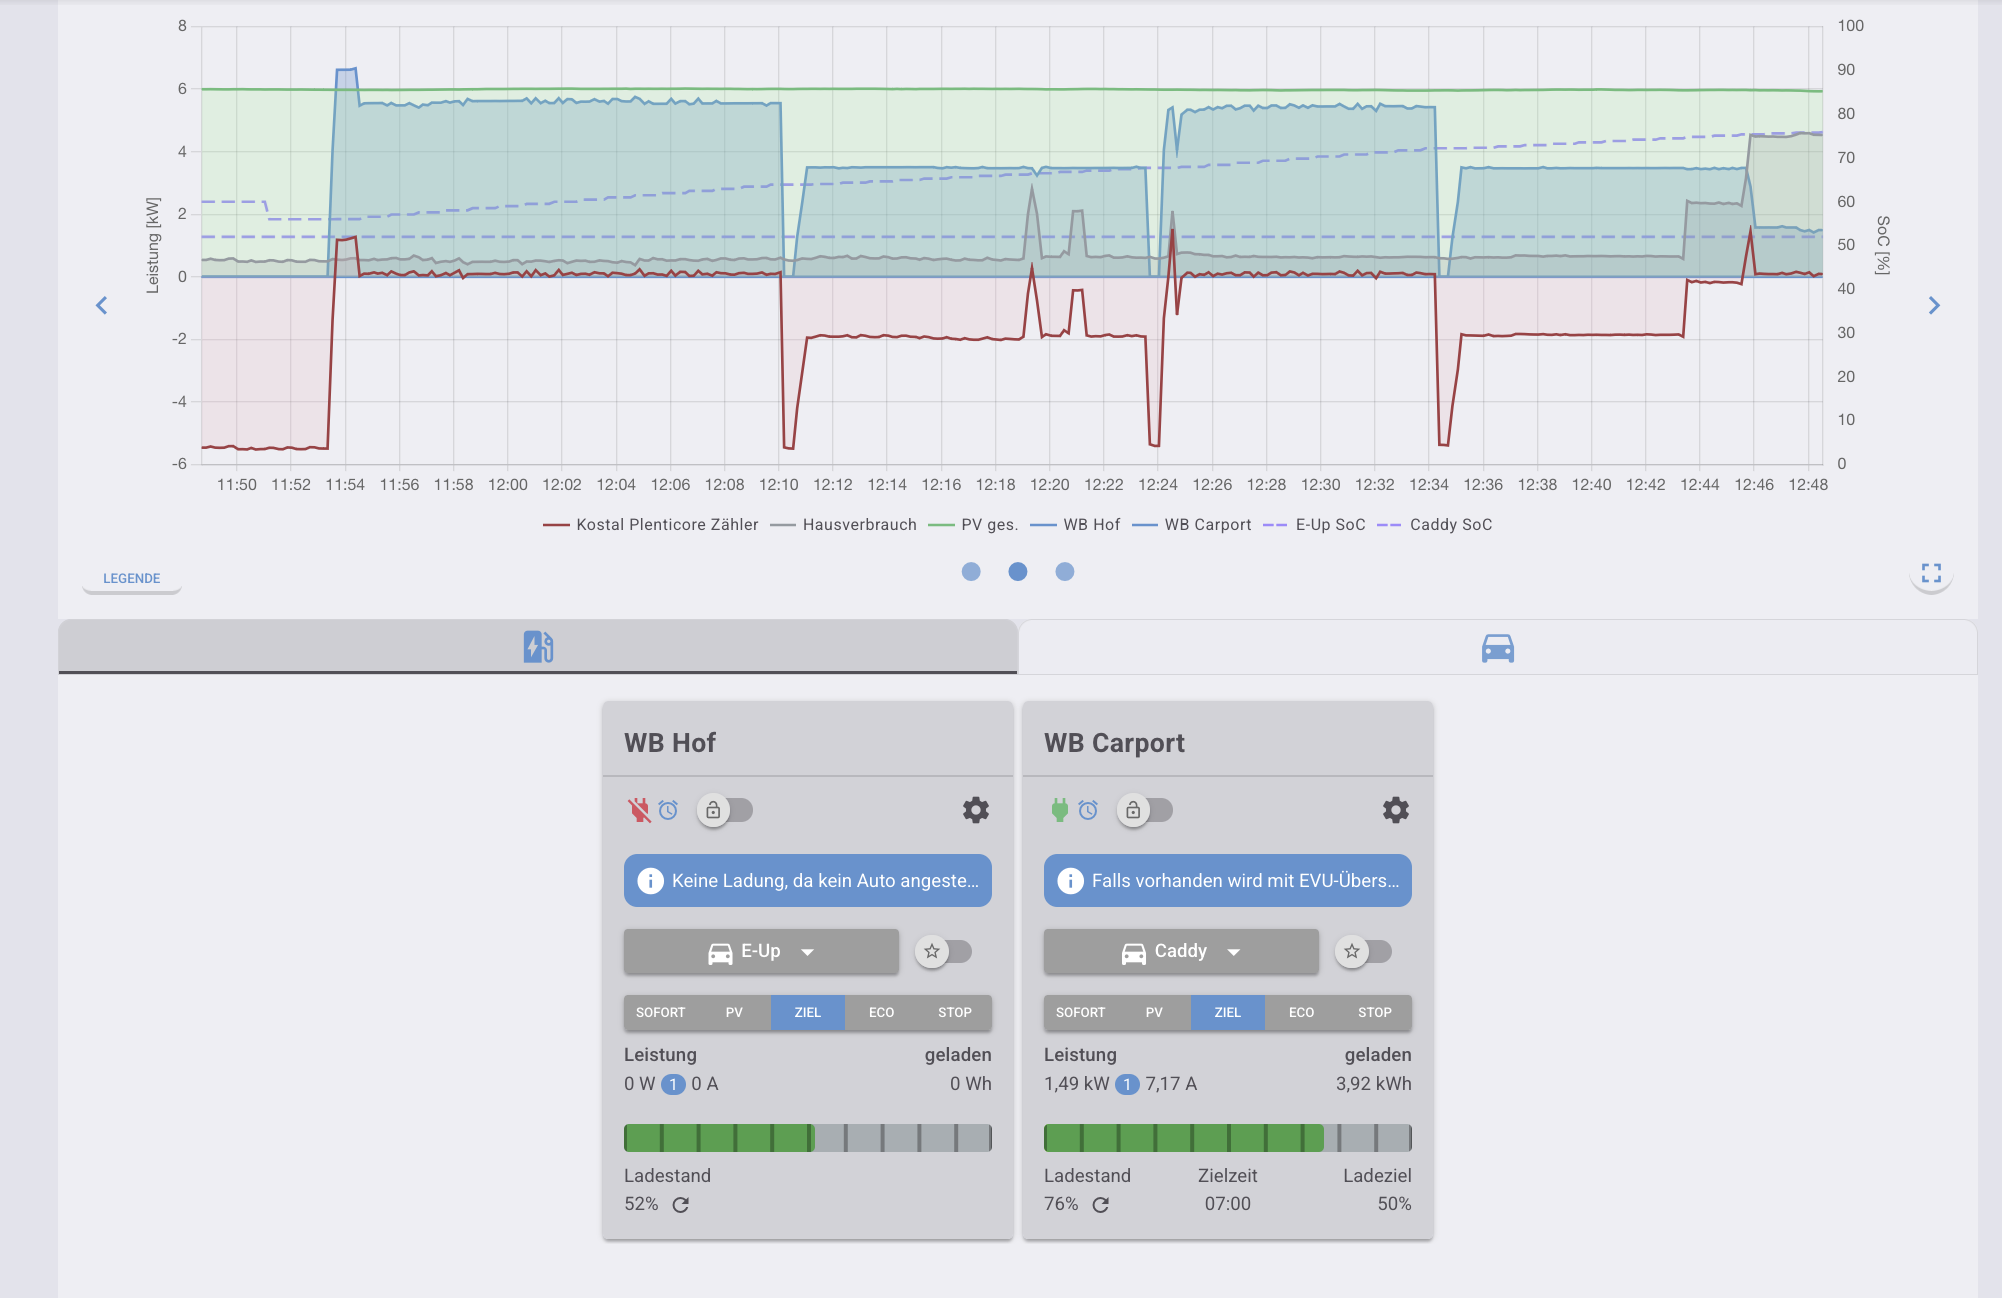Toggle PV ges. series in chart legend
Image resolution: width=2002 pixels, height=1298 pixels.
click(x=974, y=525)
